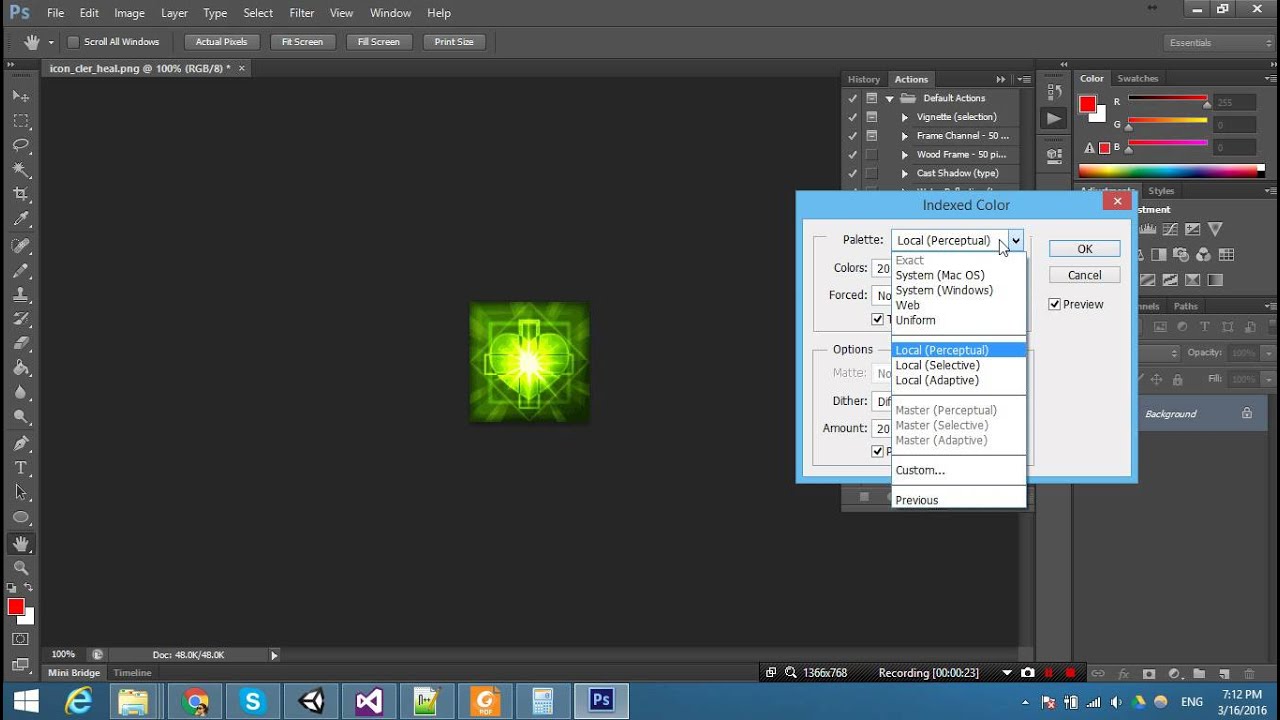Screen dimensions: 1280x720
Task: Close the Palette dropdown arrow
Action: (1015, 240)
